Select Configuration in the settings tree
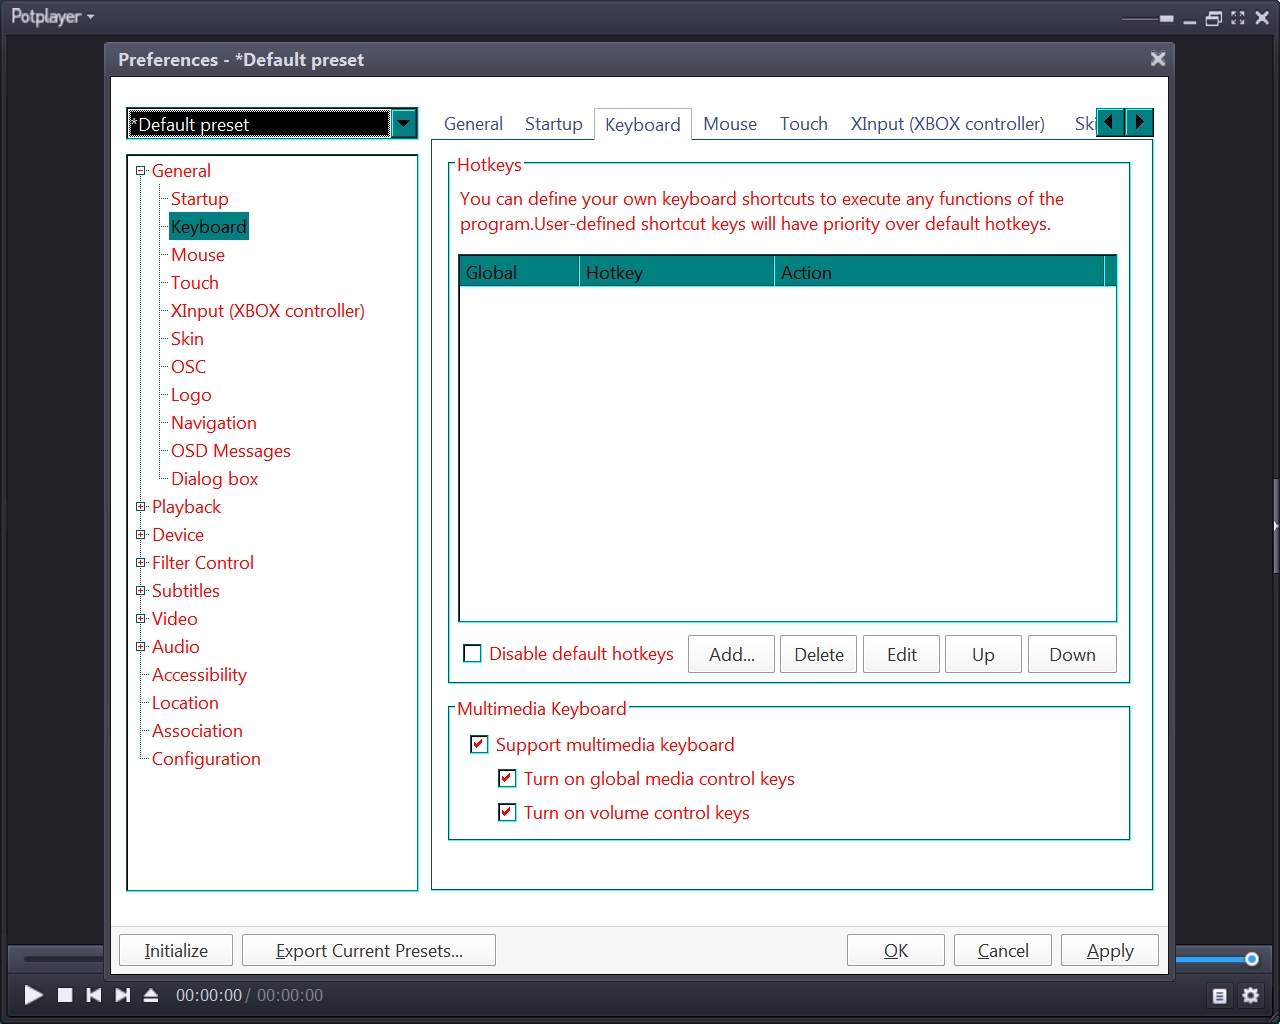The width and height of the screenshot is (1280, 1024). [206, 759]
